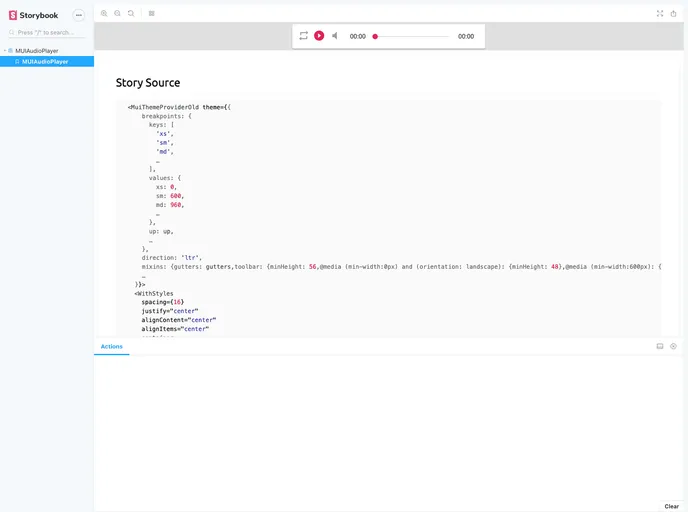Screen dimensions: 688x512
Task: Select the MUIAudioPlayer story
Action: click(x=44, y=61)
